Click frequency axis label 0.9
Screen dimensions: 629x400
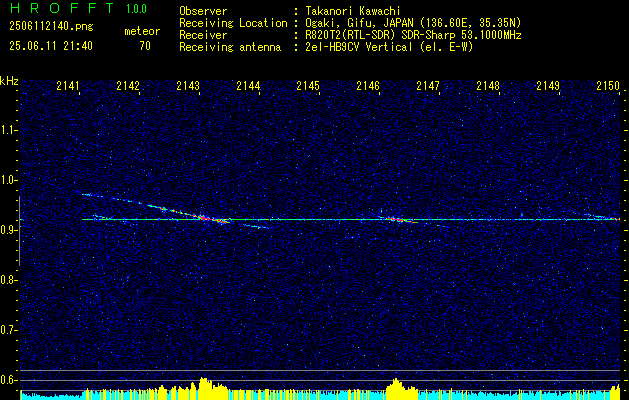8,230
